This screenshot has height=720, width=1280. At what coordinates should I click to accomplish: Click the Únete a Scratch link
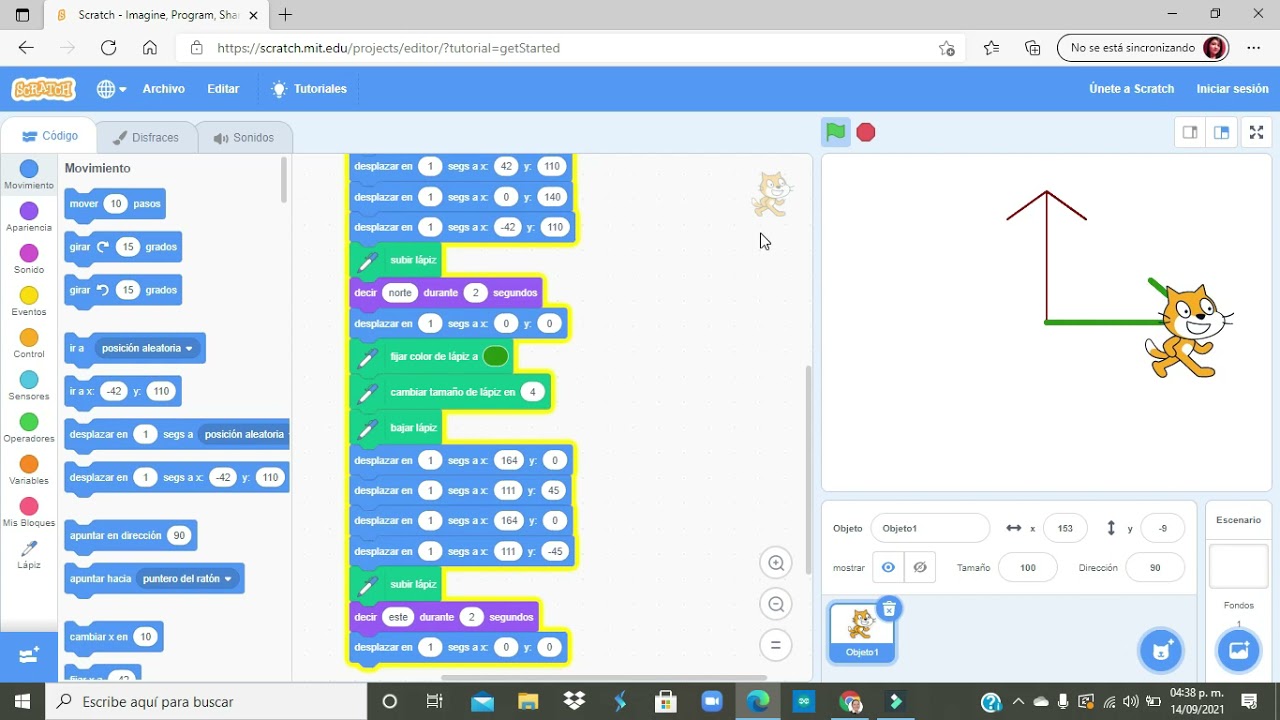click(1131, 89)
